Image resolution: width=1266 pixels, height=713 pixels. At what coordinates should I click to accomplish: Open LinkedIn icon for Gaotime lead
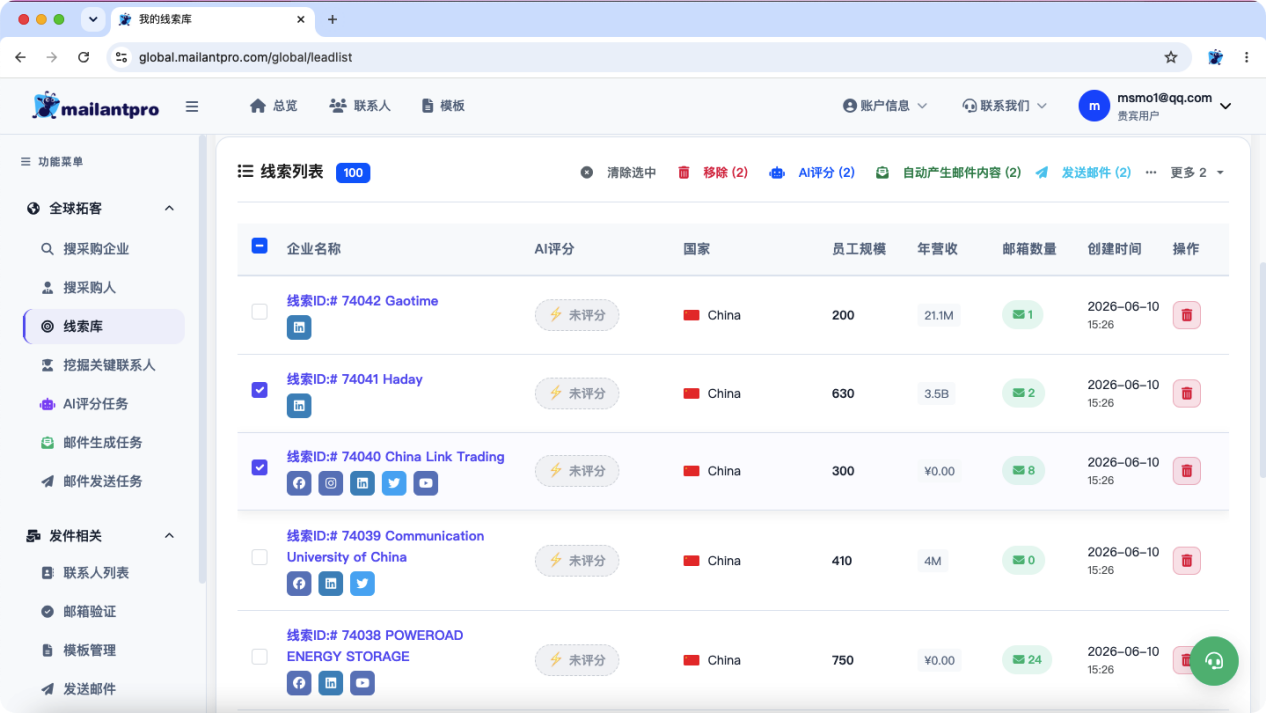pos(299,327)
